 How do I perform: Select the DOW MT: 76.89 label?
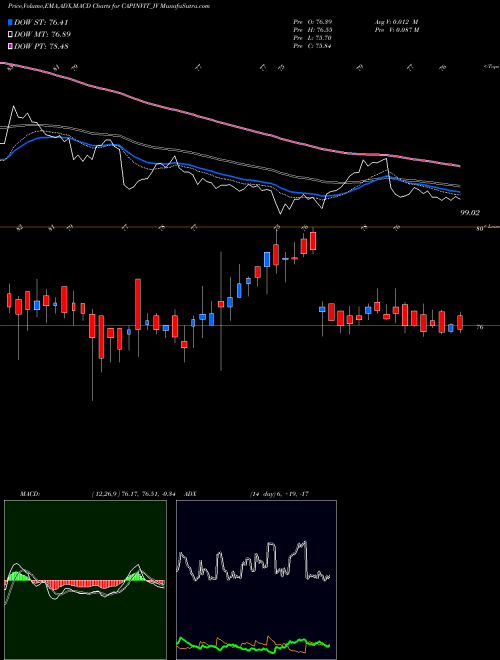(x=42, y=34)
